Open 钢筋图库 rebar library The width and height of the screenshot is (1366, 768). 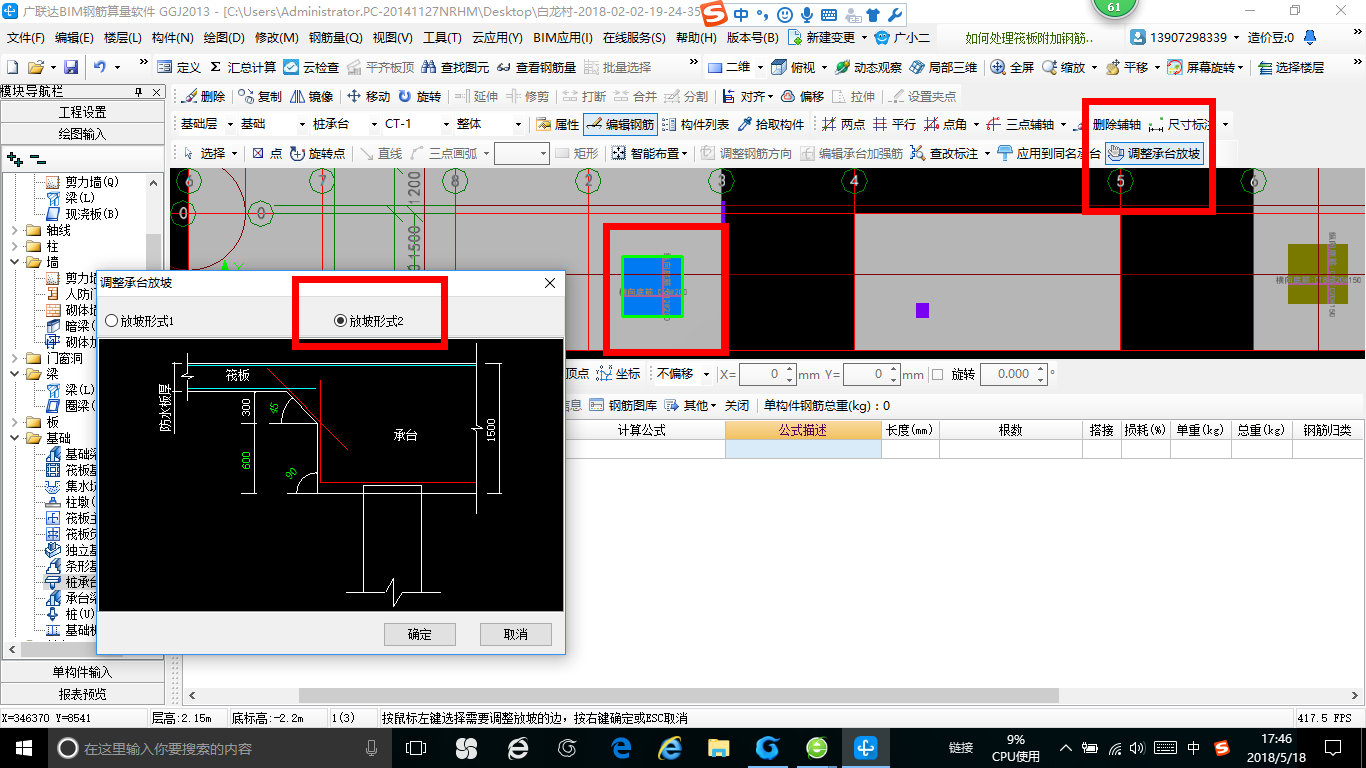pos(624,406)
